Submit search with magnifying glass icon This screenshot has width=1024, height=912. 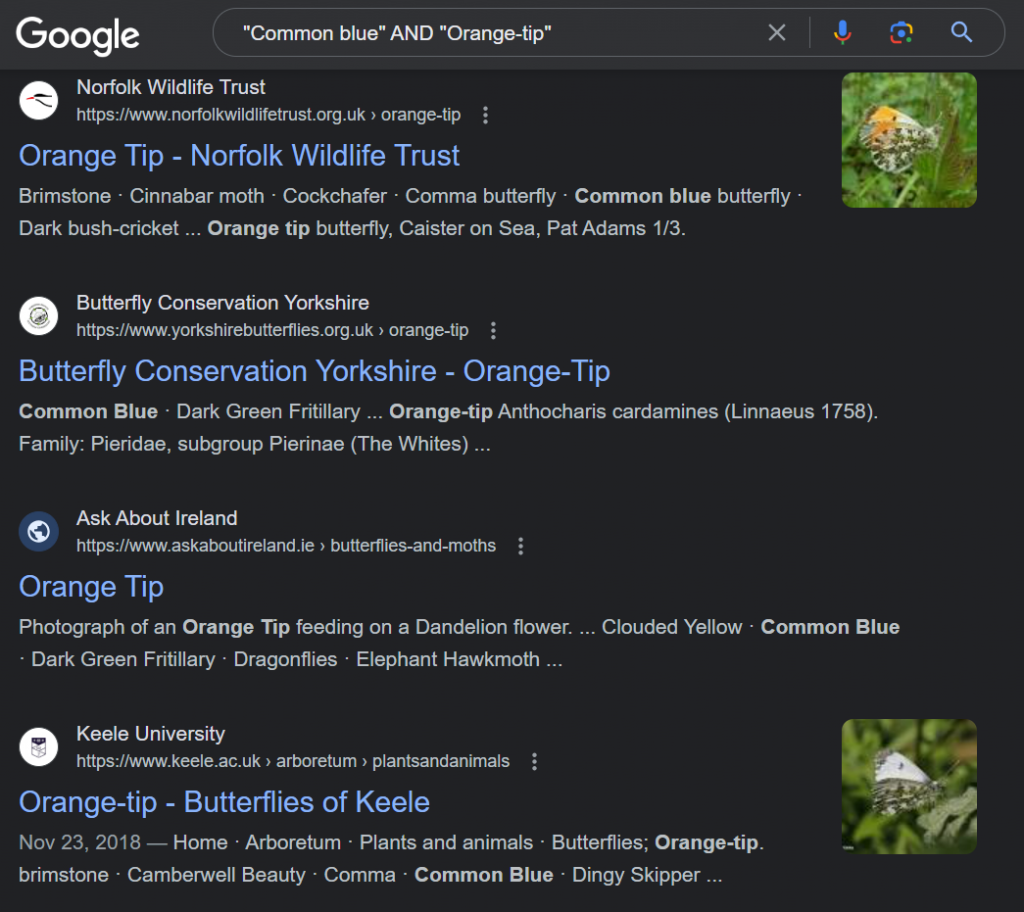coord(961,32)
